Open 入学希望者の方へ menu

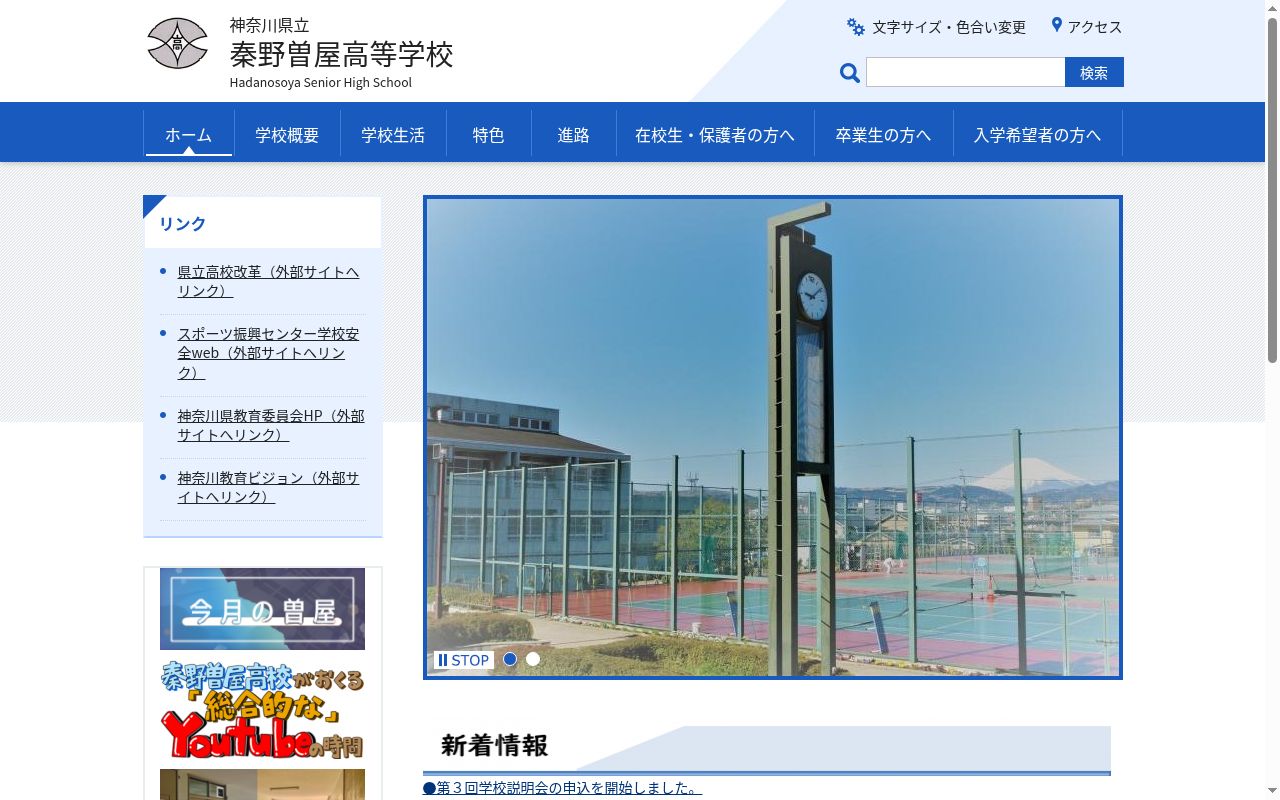[1037, 134]
